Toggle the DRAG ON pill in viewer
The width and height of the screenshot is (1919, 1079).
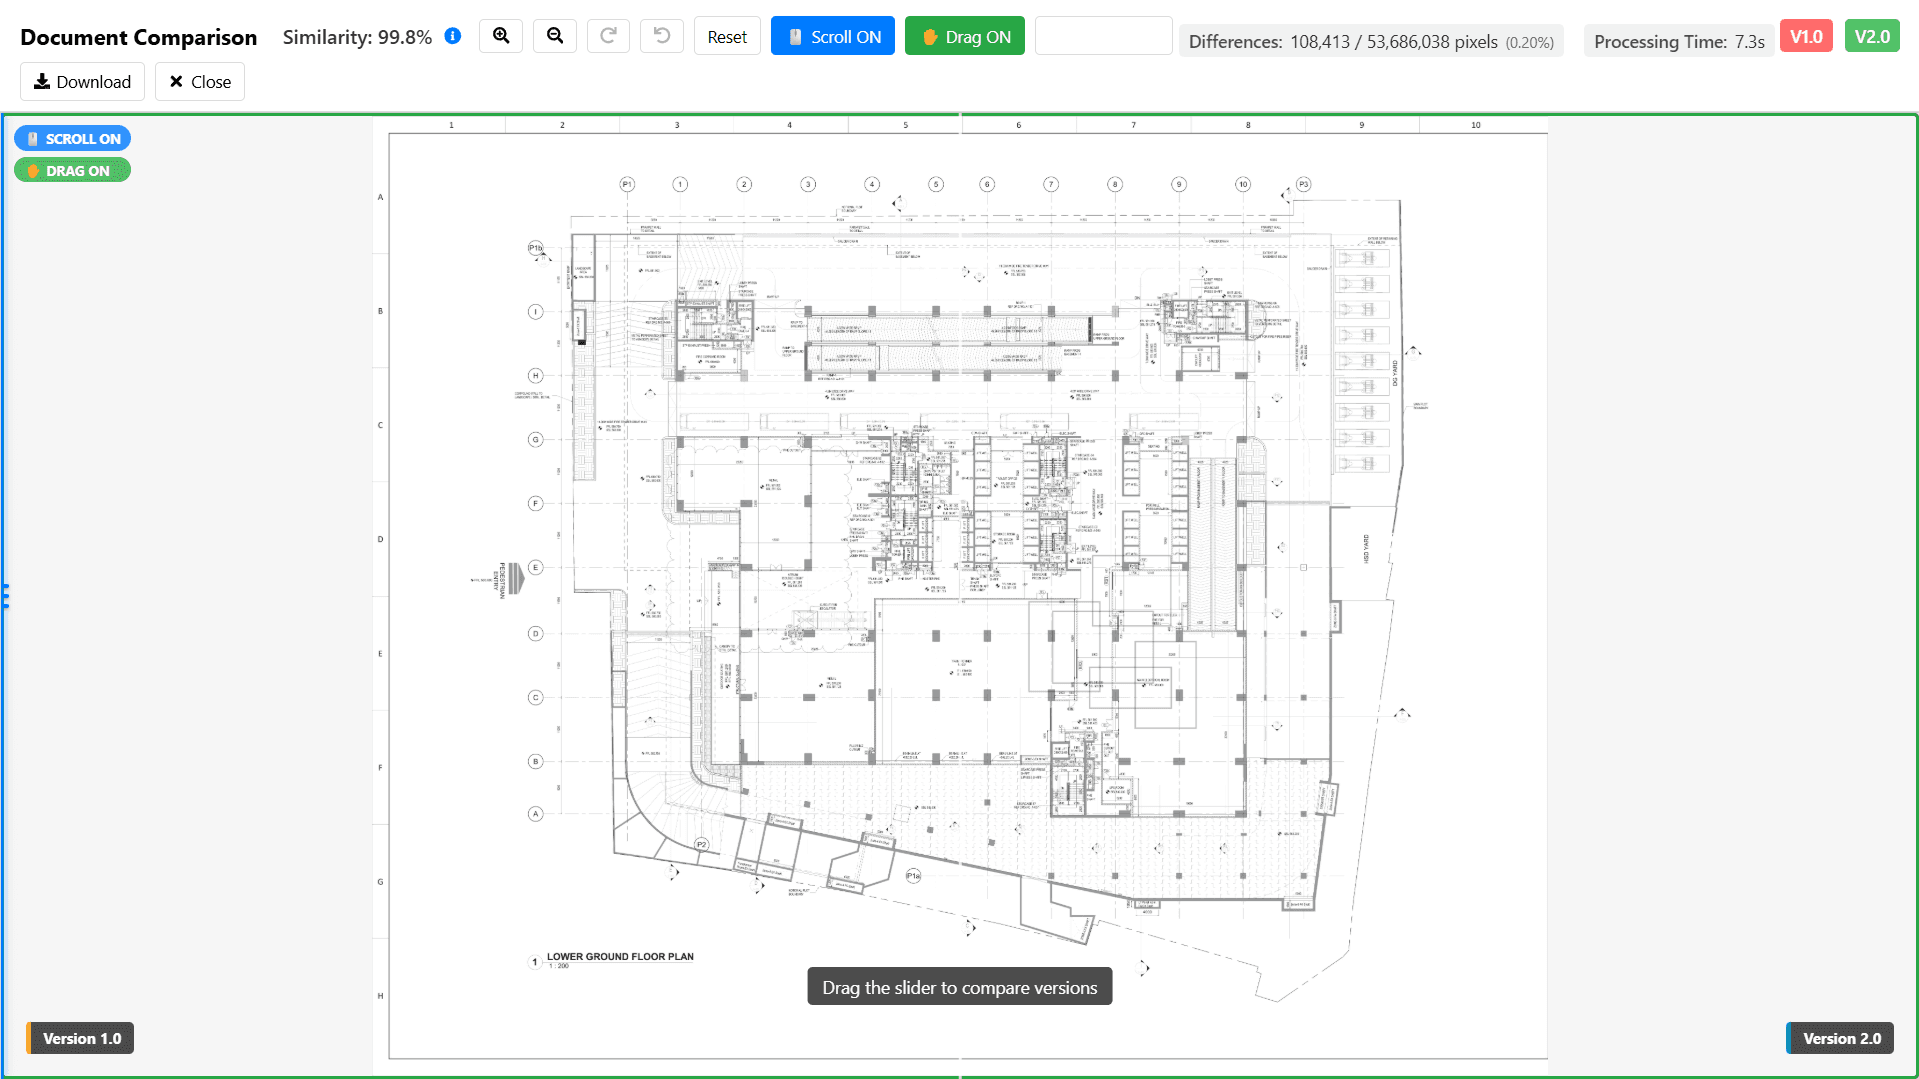click(x=72, y=171)
